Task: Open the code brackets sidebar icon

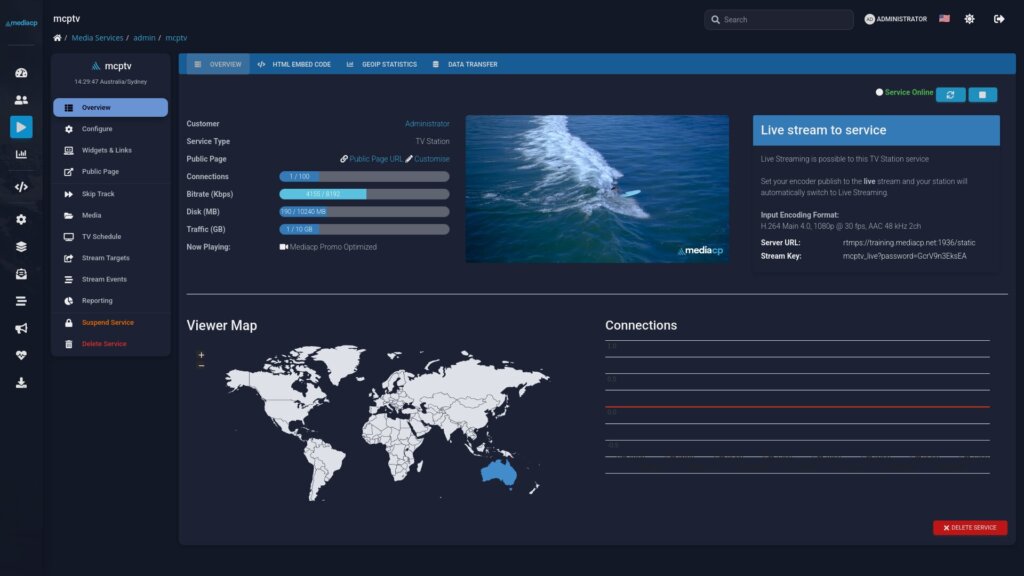Action: 21,187
